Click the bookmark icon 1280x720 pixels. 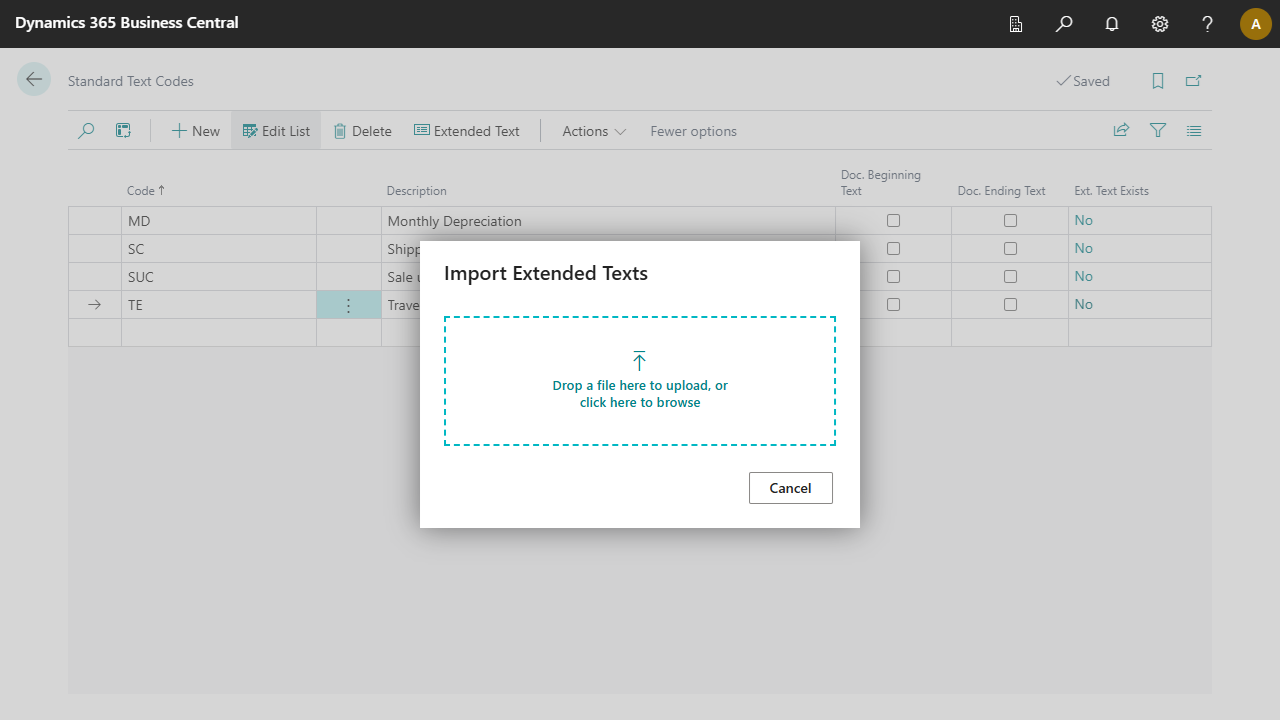coord(1158,81)
